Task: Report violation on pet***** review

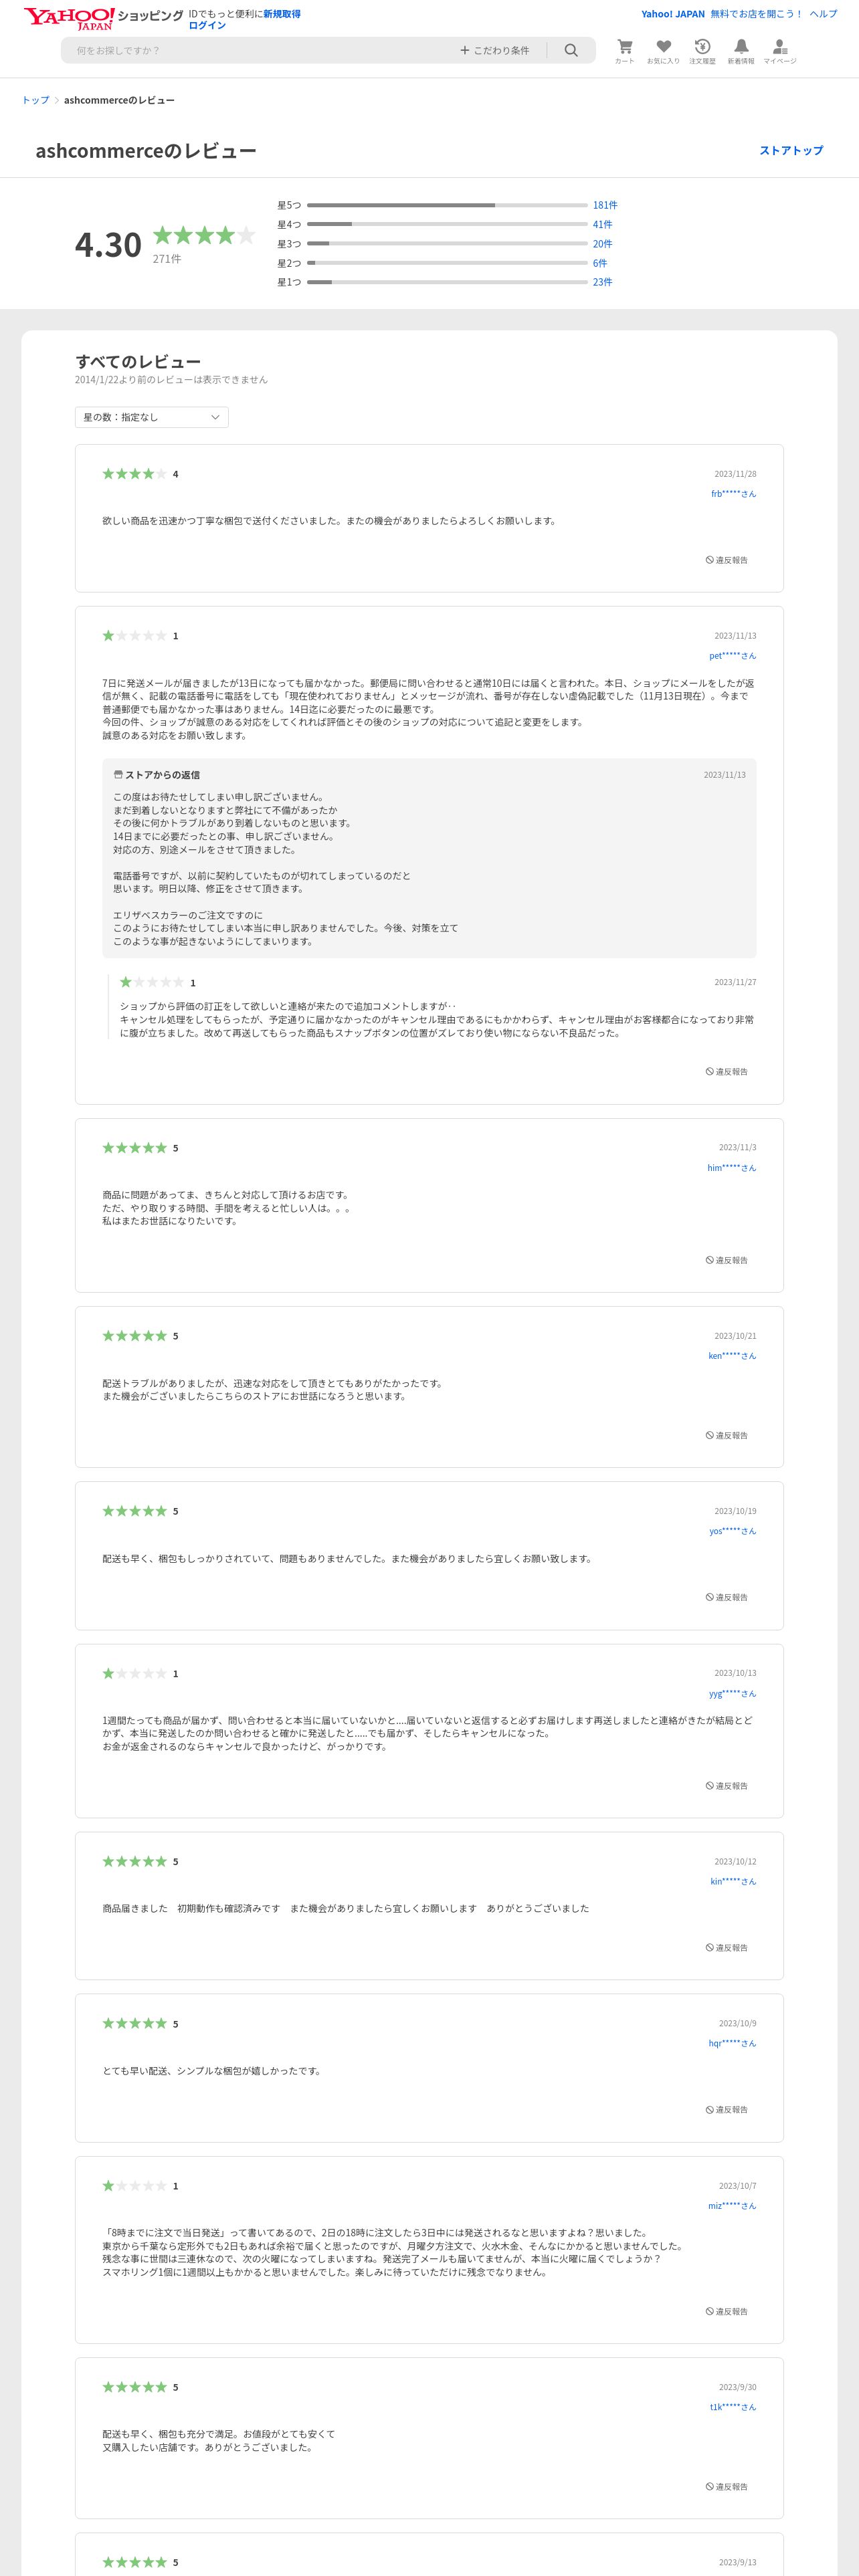Action: [727, 1072]
